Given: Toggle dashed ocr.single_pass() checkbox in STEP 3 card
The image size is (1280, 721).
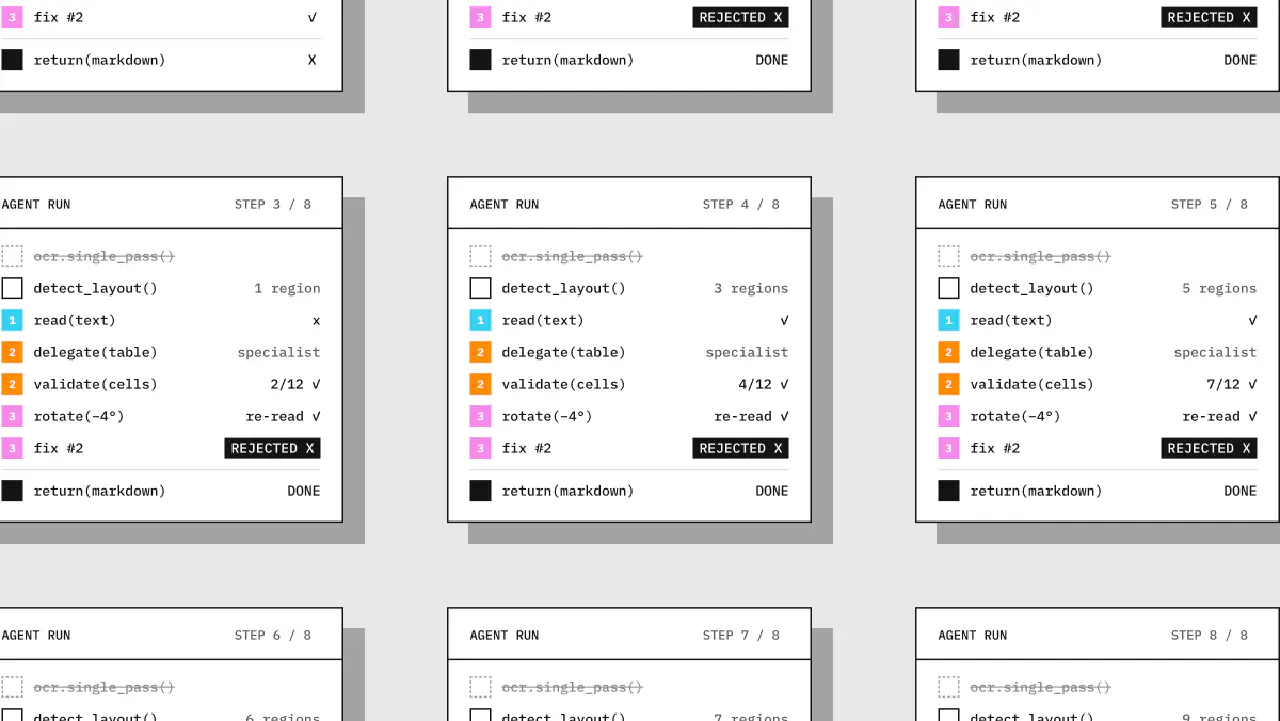Looking at the screenshot, I should [x=11, y=256].
